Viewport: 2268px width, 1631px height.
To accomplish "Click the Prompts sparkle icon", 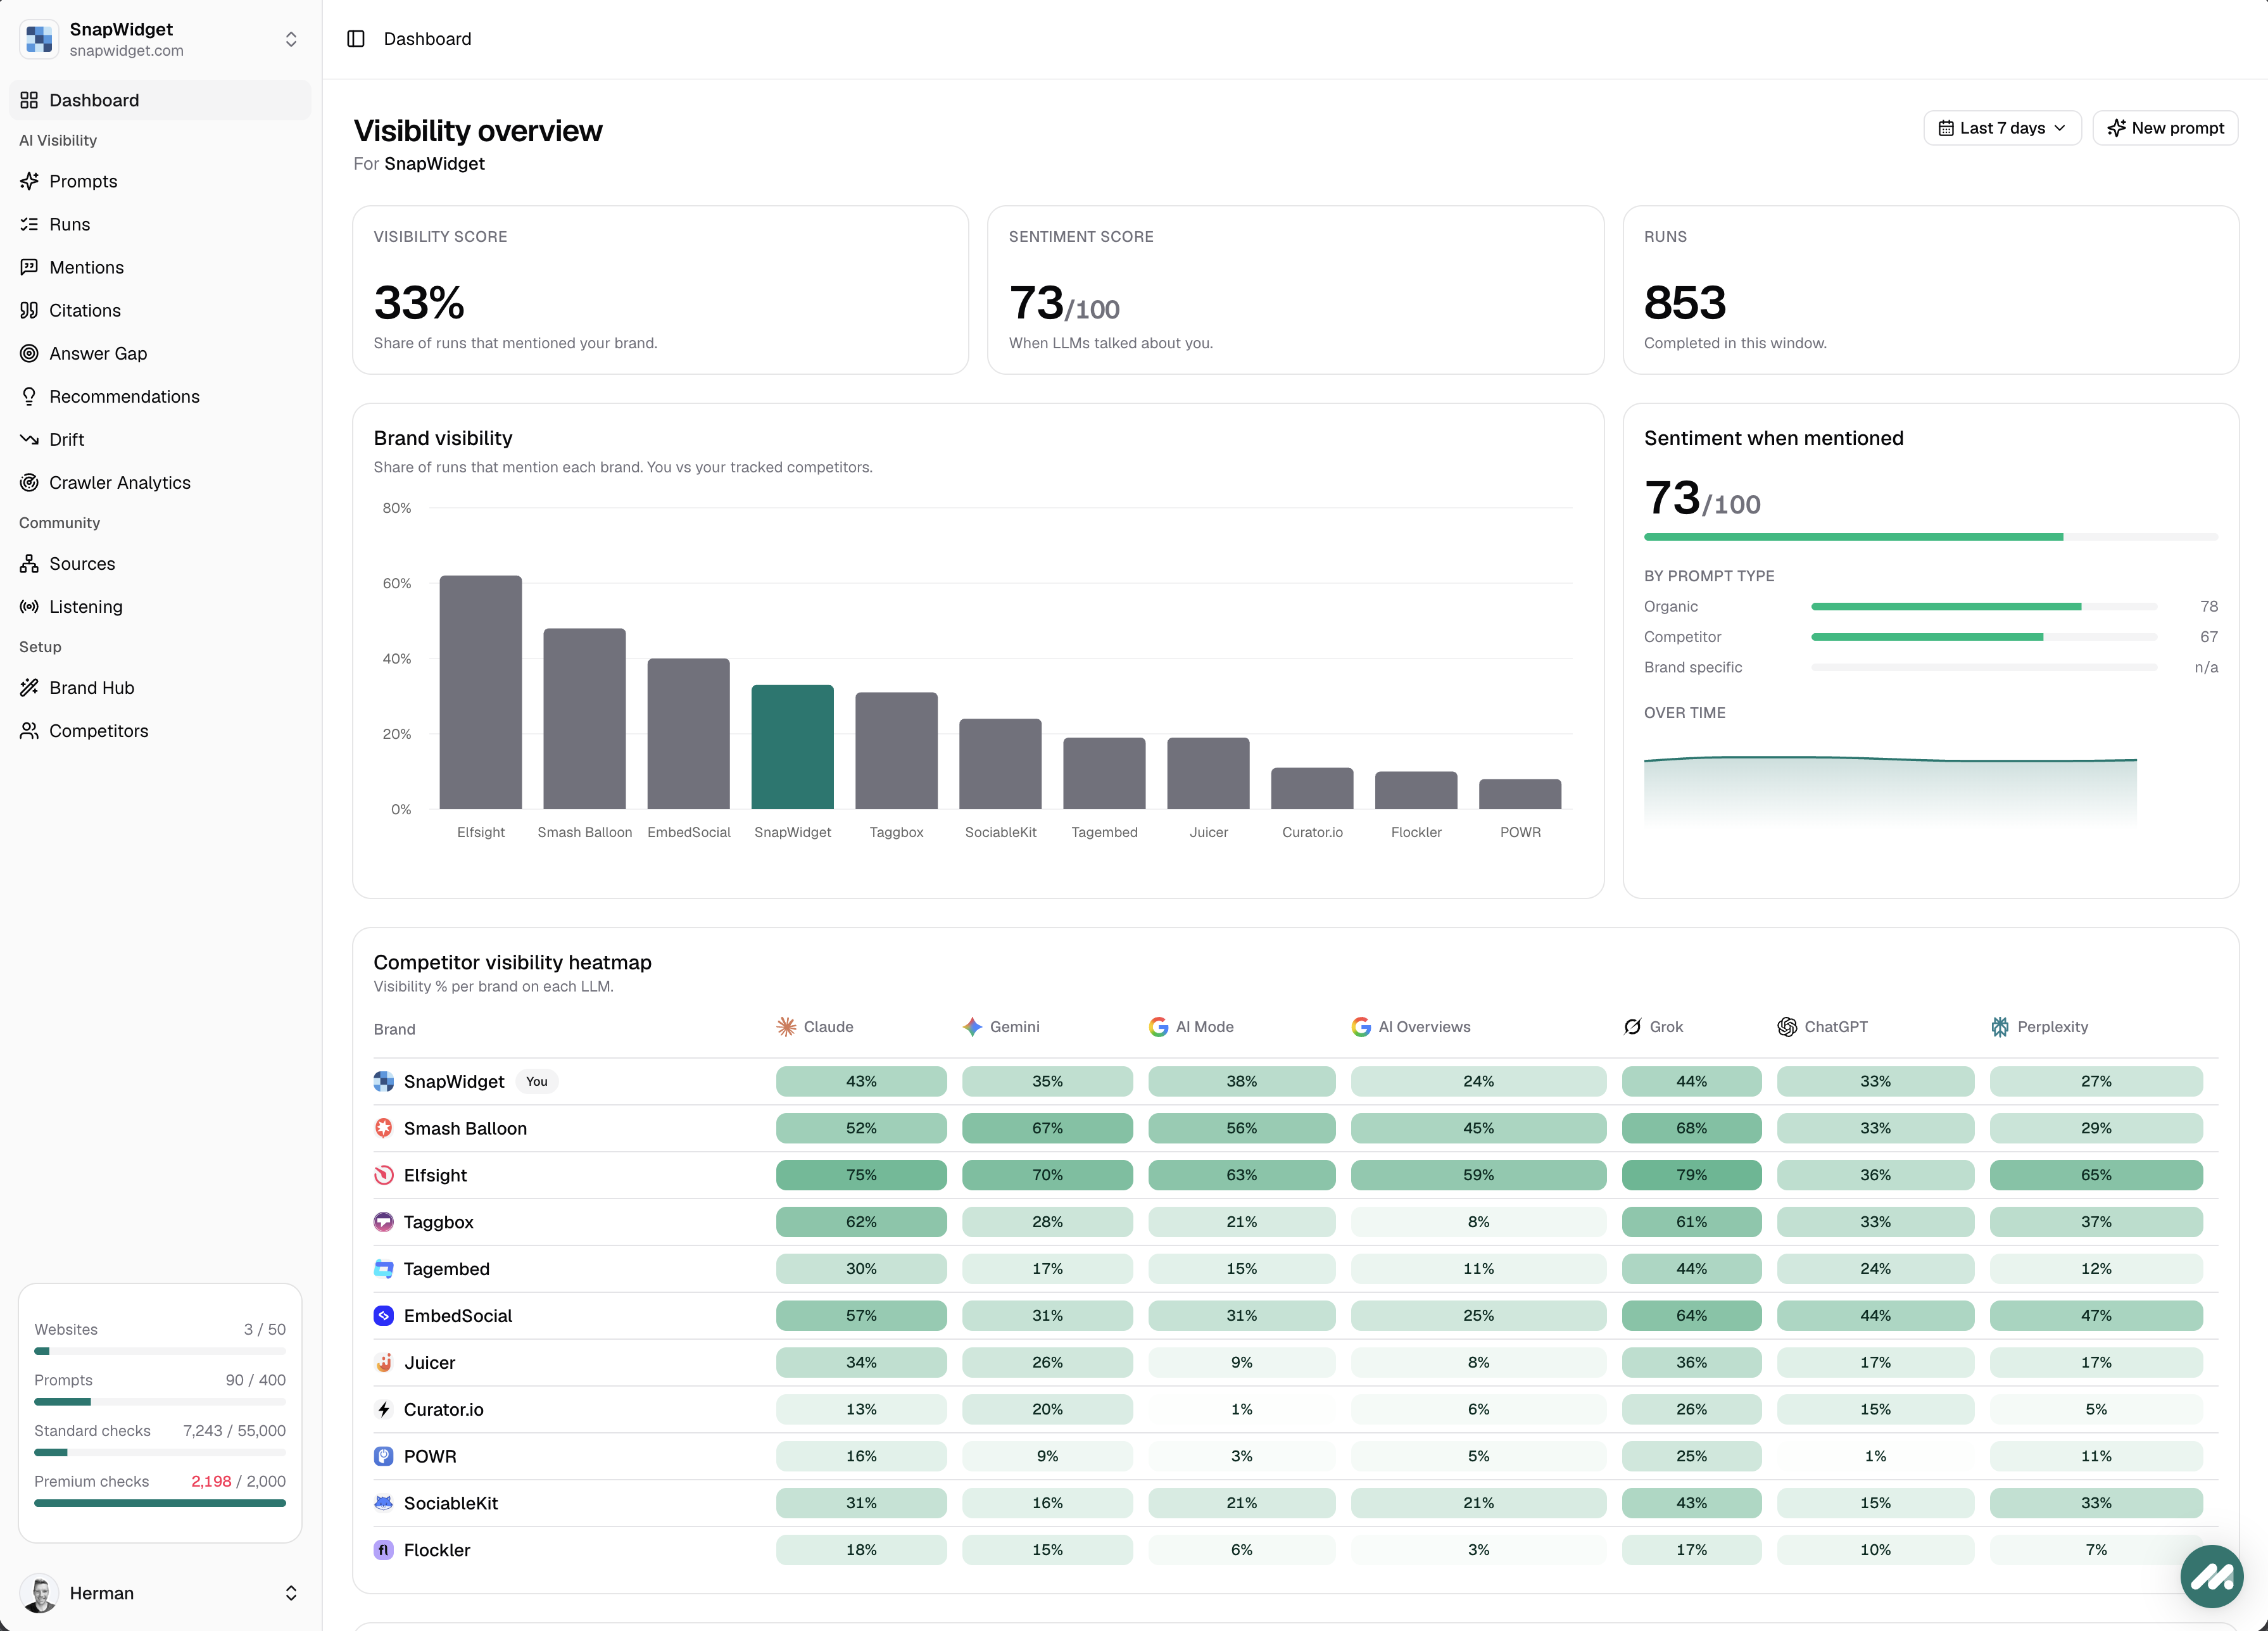I will [x=29, y=181].
